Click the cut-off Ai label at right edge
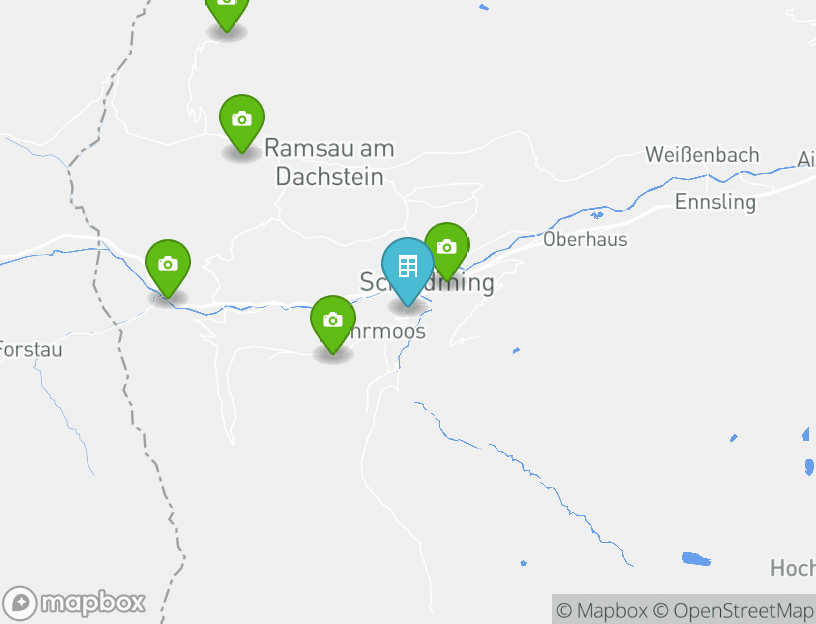This screenshot has width=816, height=624. click(x=807, y=159)
